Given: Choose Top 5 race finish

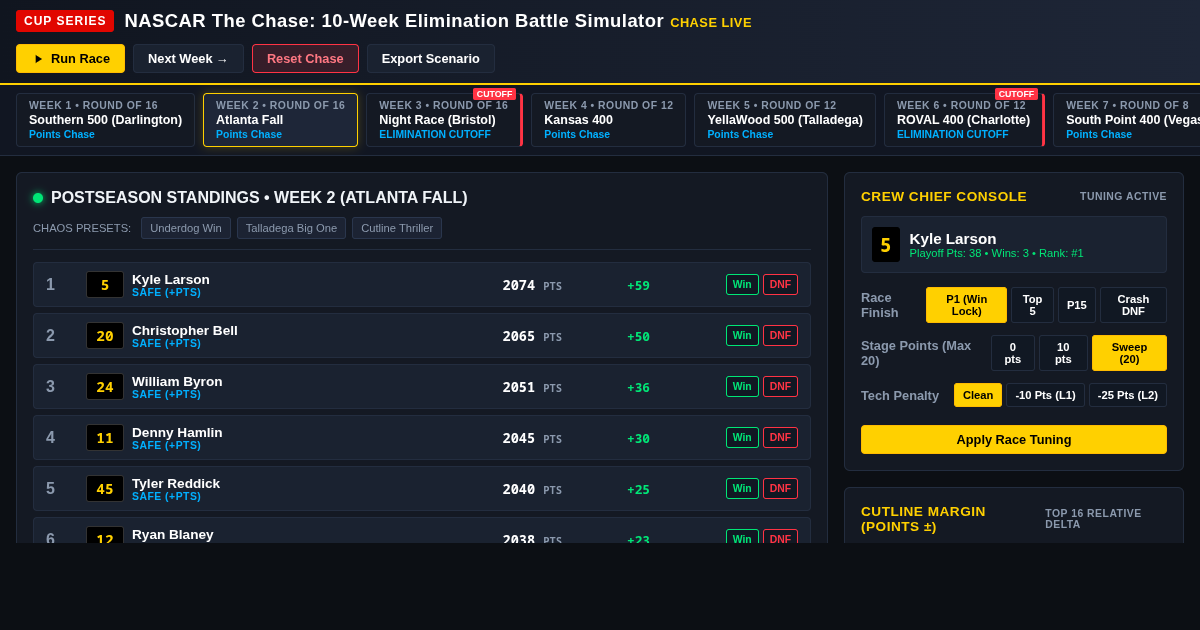Looking at the screenshot, I should pyautogui.click(x=1032, y=305).
